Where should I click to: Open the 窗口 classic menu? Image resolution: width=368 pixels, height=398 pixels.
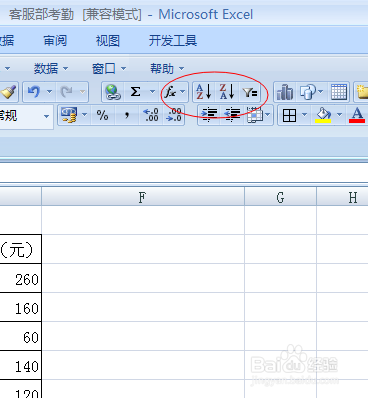click(109, 68)
